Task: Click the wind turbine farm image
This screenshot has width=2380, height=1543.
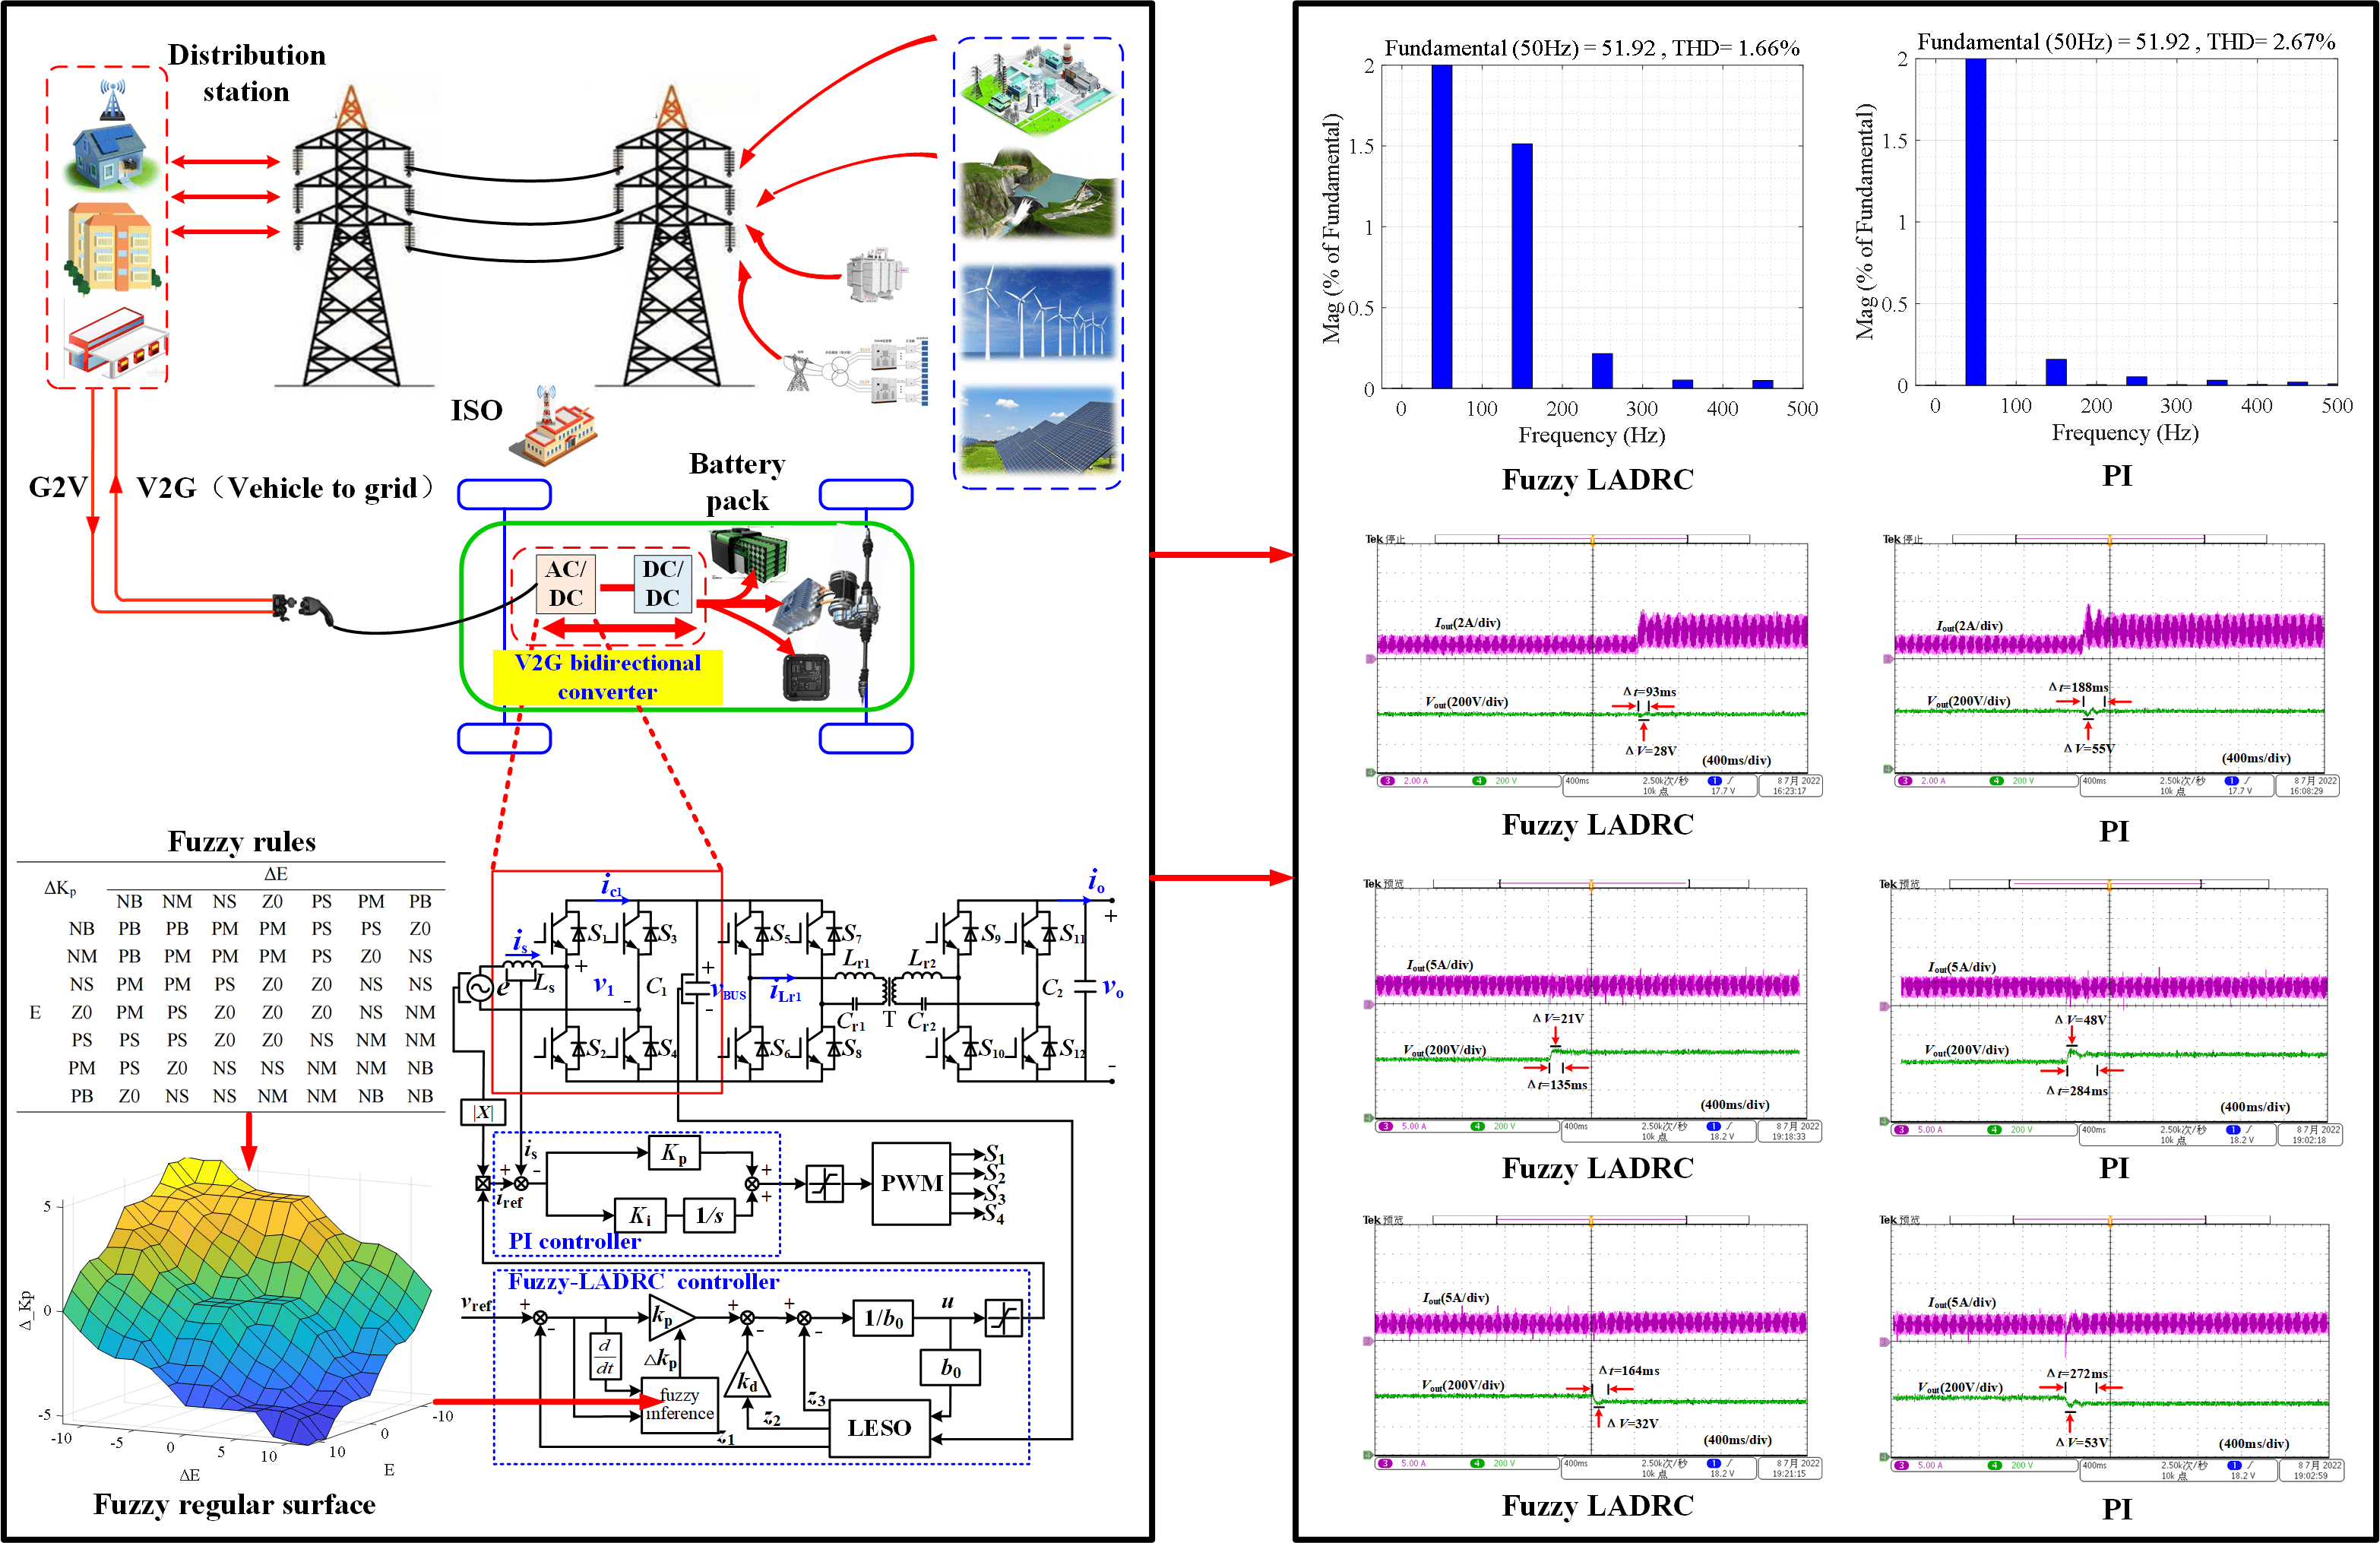Action: 1037,311
